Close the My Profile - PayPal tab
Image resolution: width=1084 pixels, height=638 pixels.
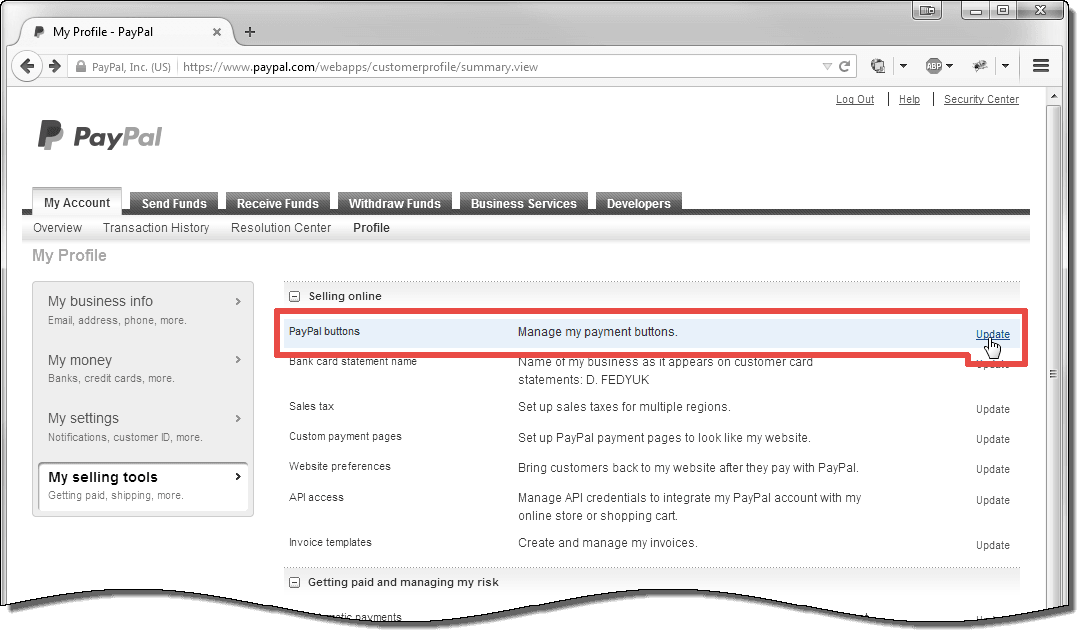[216, 32]
